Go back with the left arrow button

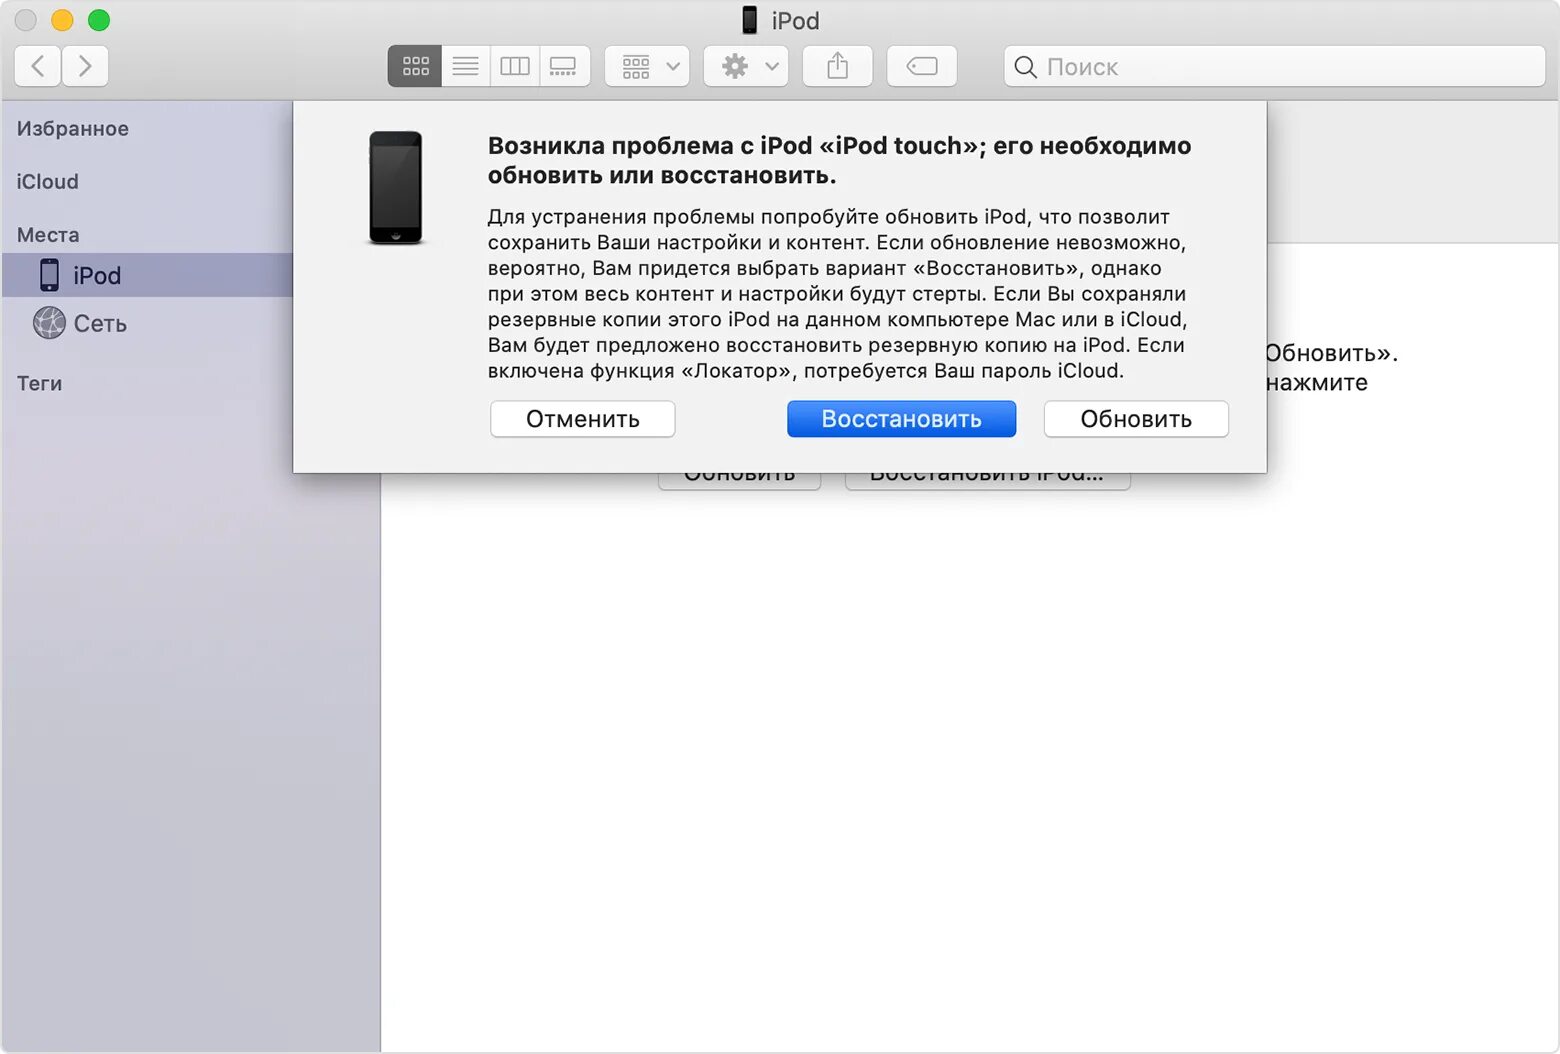pos(38,67)
